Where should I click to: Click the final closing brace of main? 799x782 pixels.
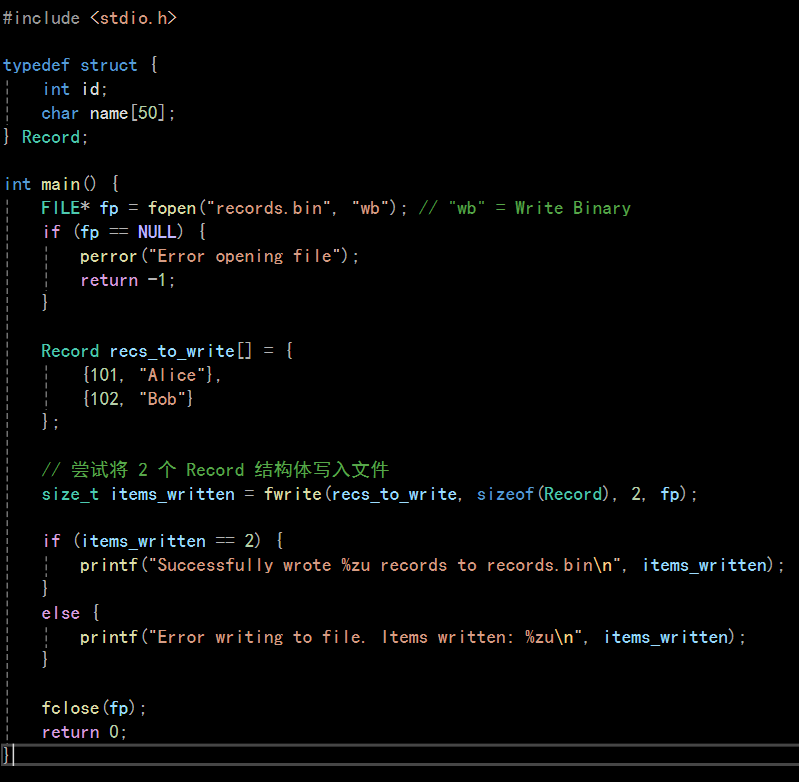click(6, 754)
